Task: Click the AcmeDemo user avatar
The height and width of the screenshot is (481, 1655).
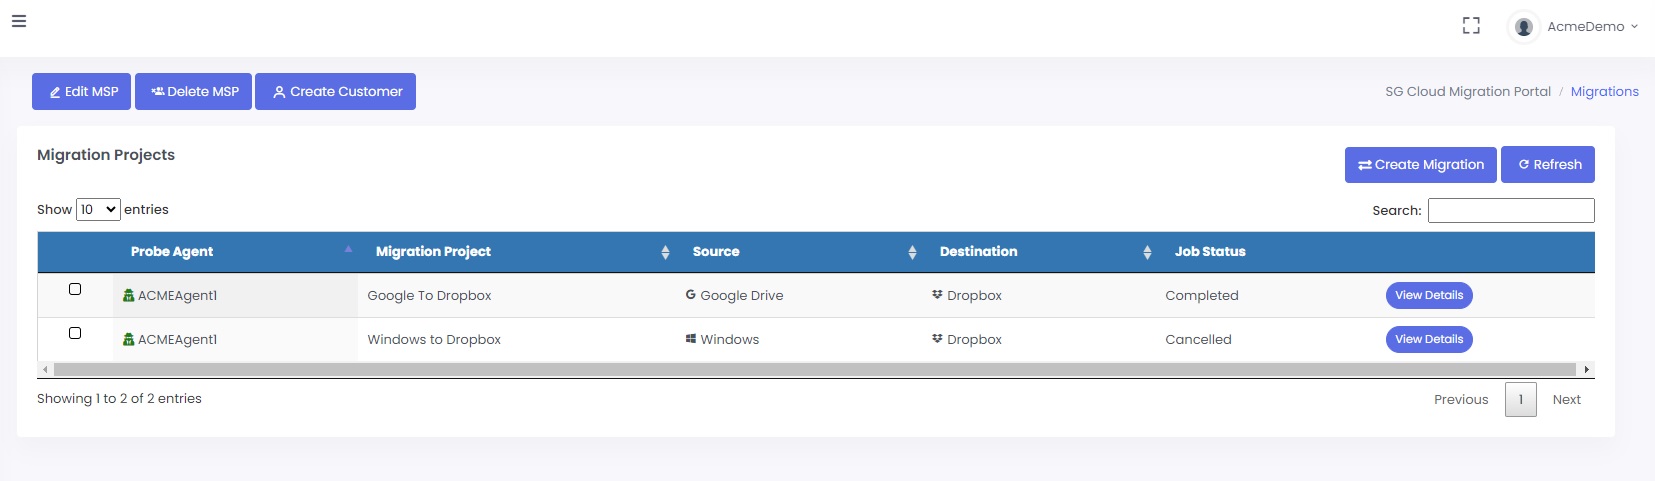Action: [x=1523, y=27]
